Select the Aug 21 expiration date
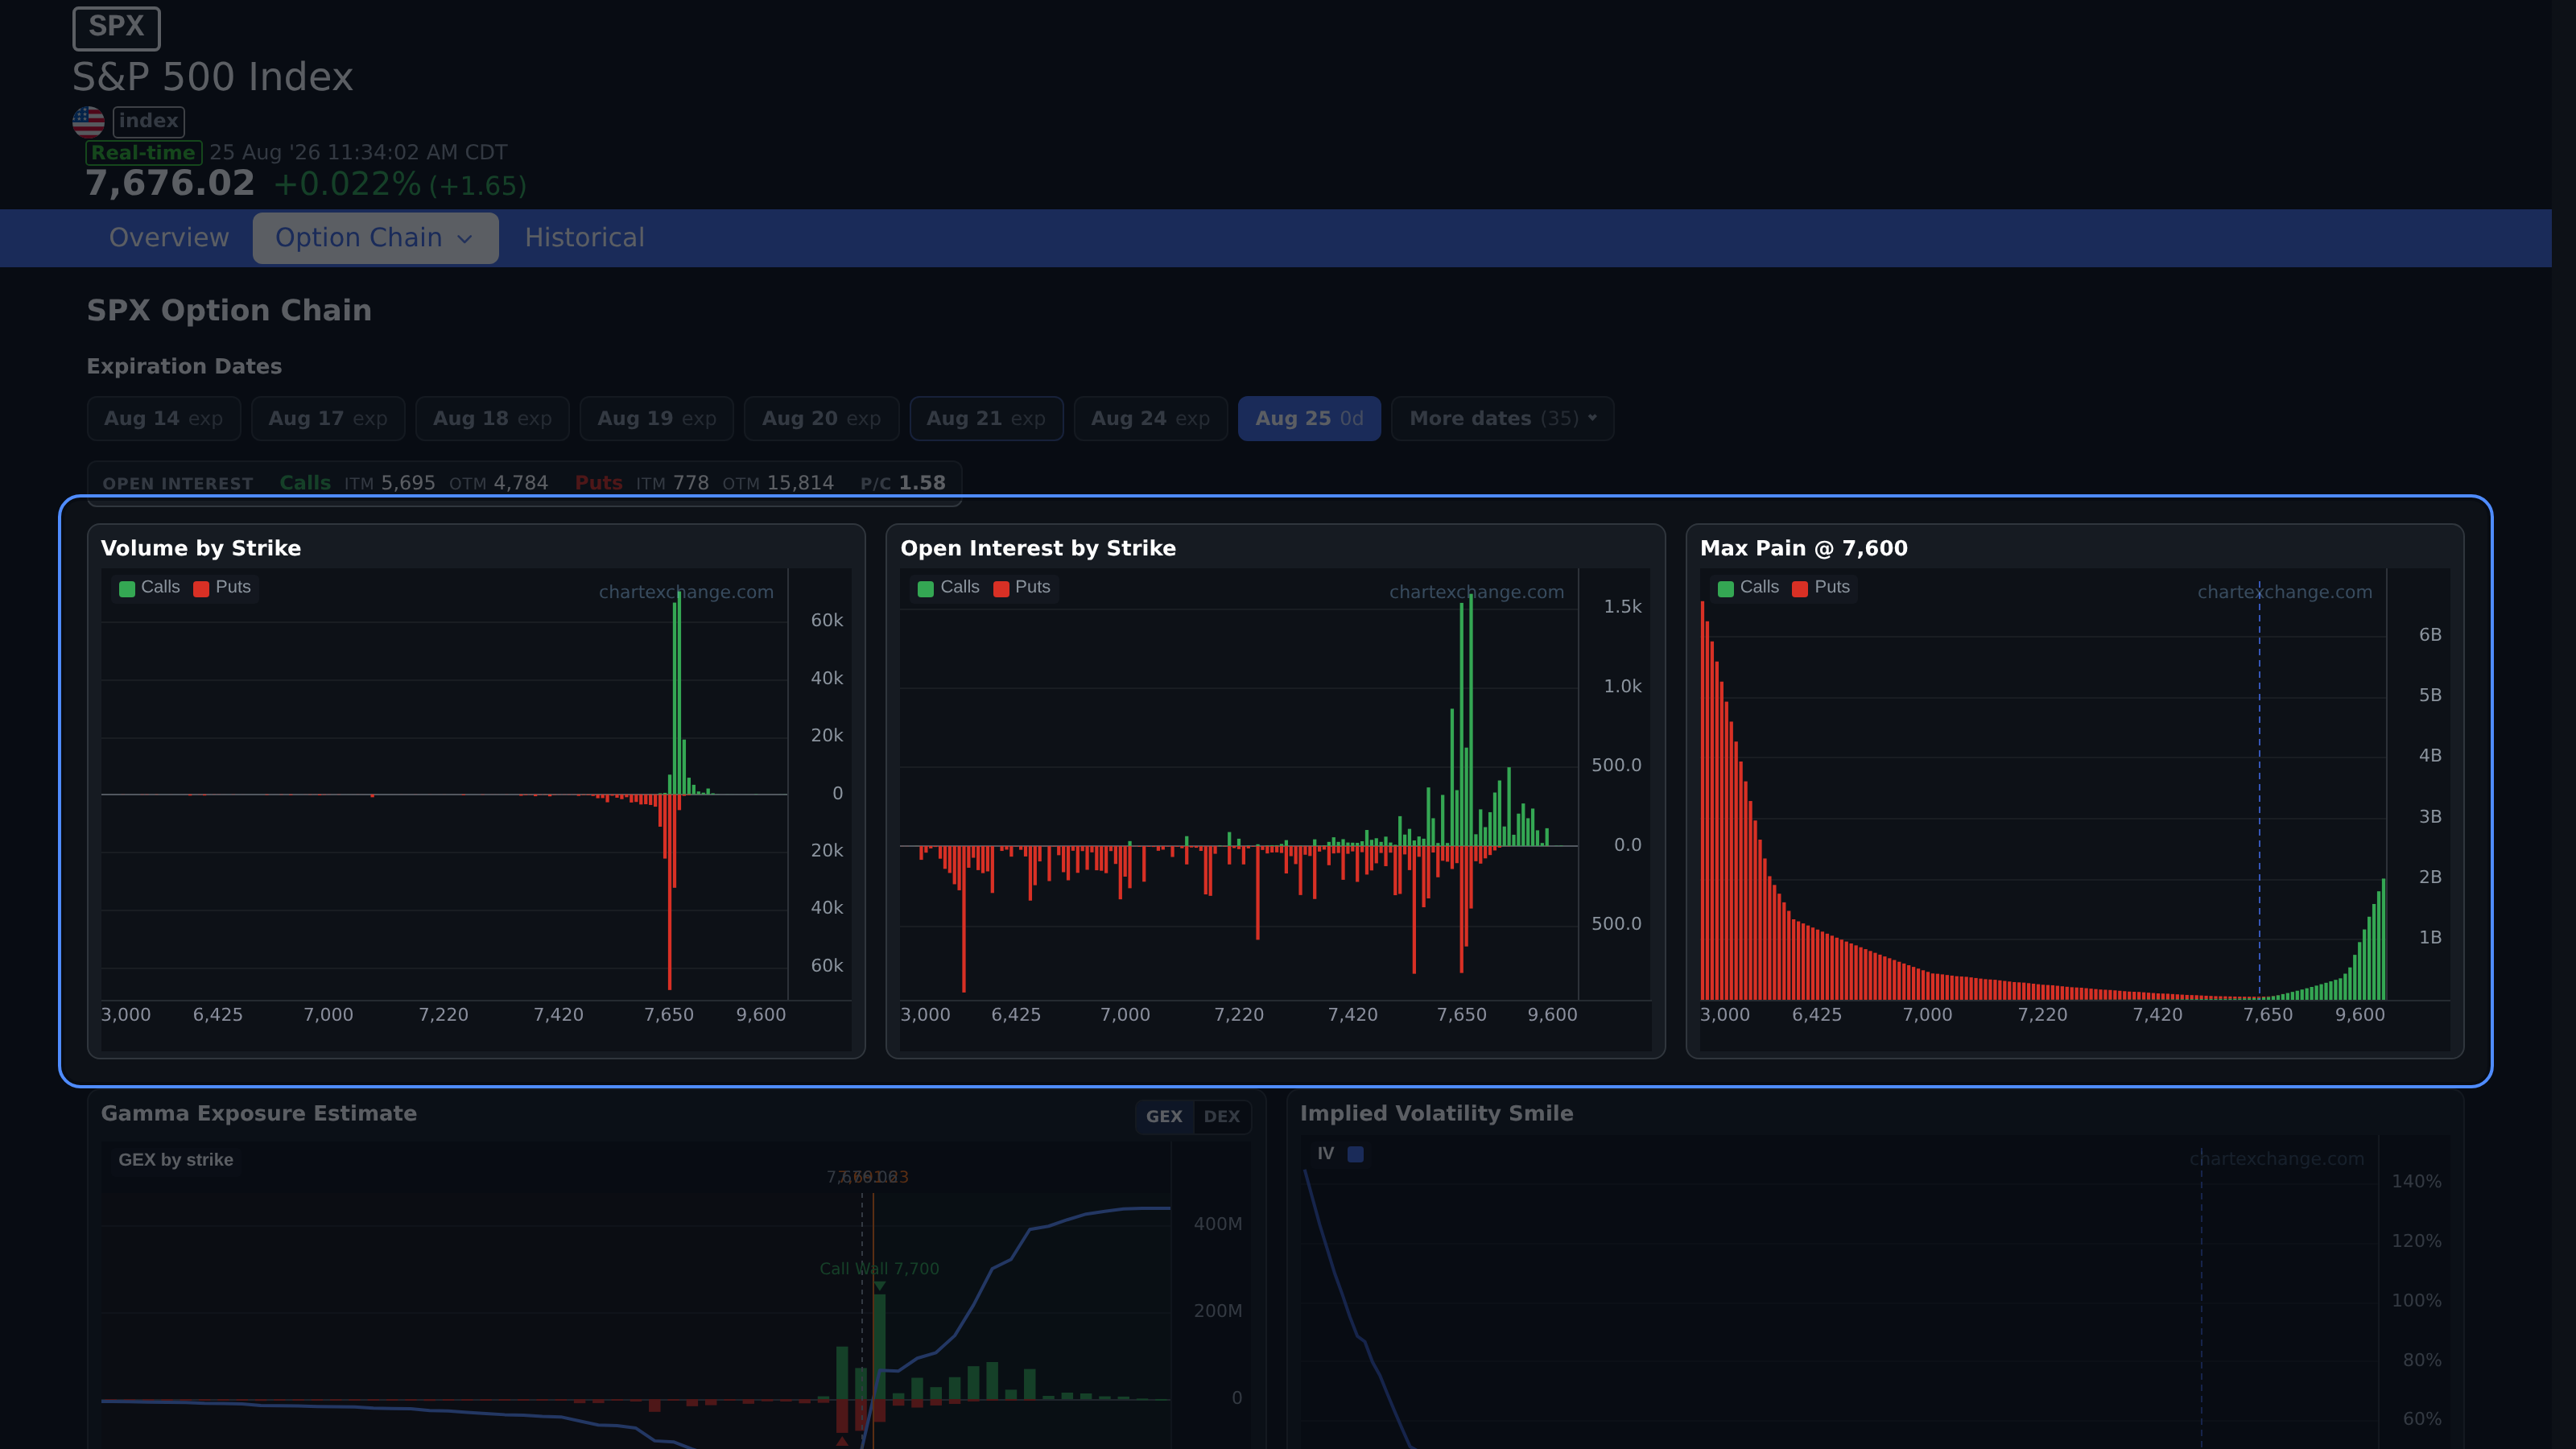This screenshot has height=1449, width=2576. [986, 419]
